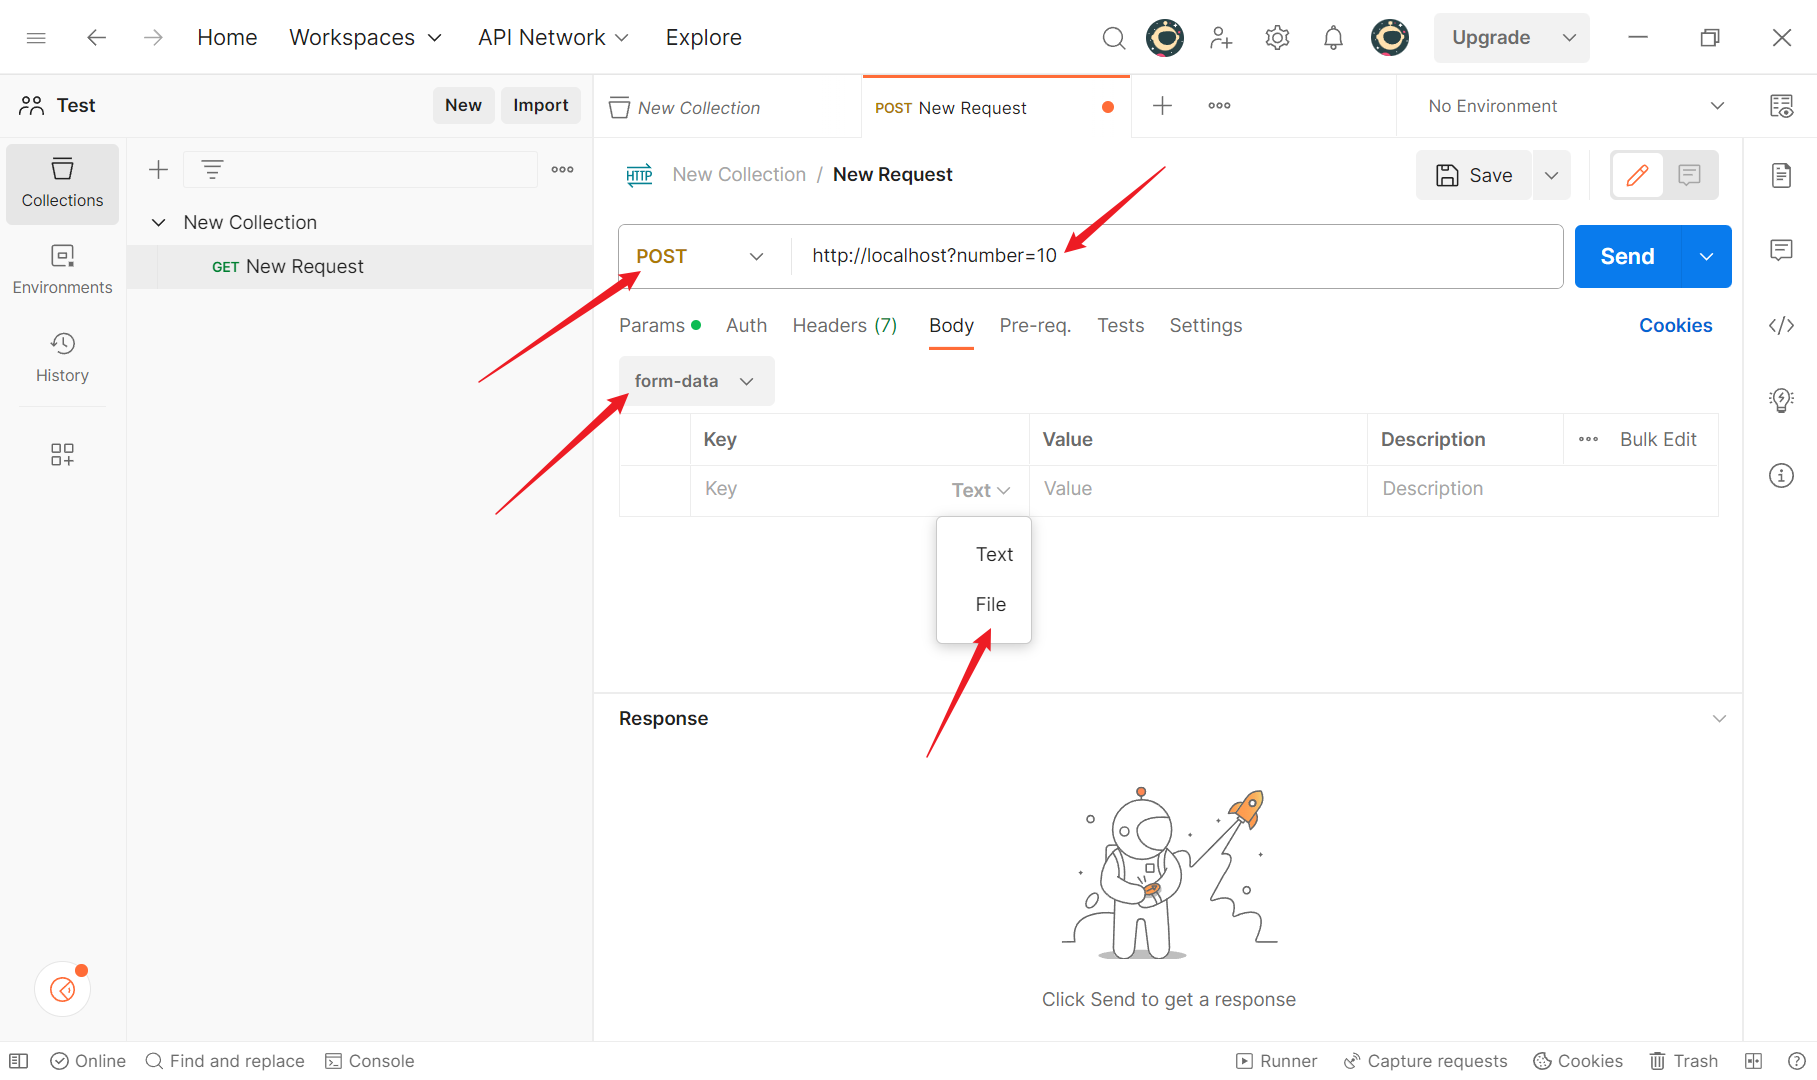
Task: Open the Text key type dropdown
Action: tap(981, 490)
